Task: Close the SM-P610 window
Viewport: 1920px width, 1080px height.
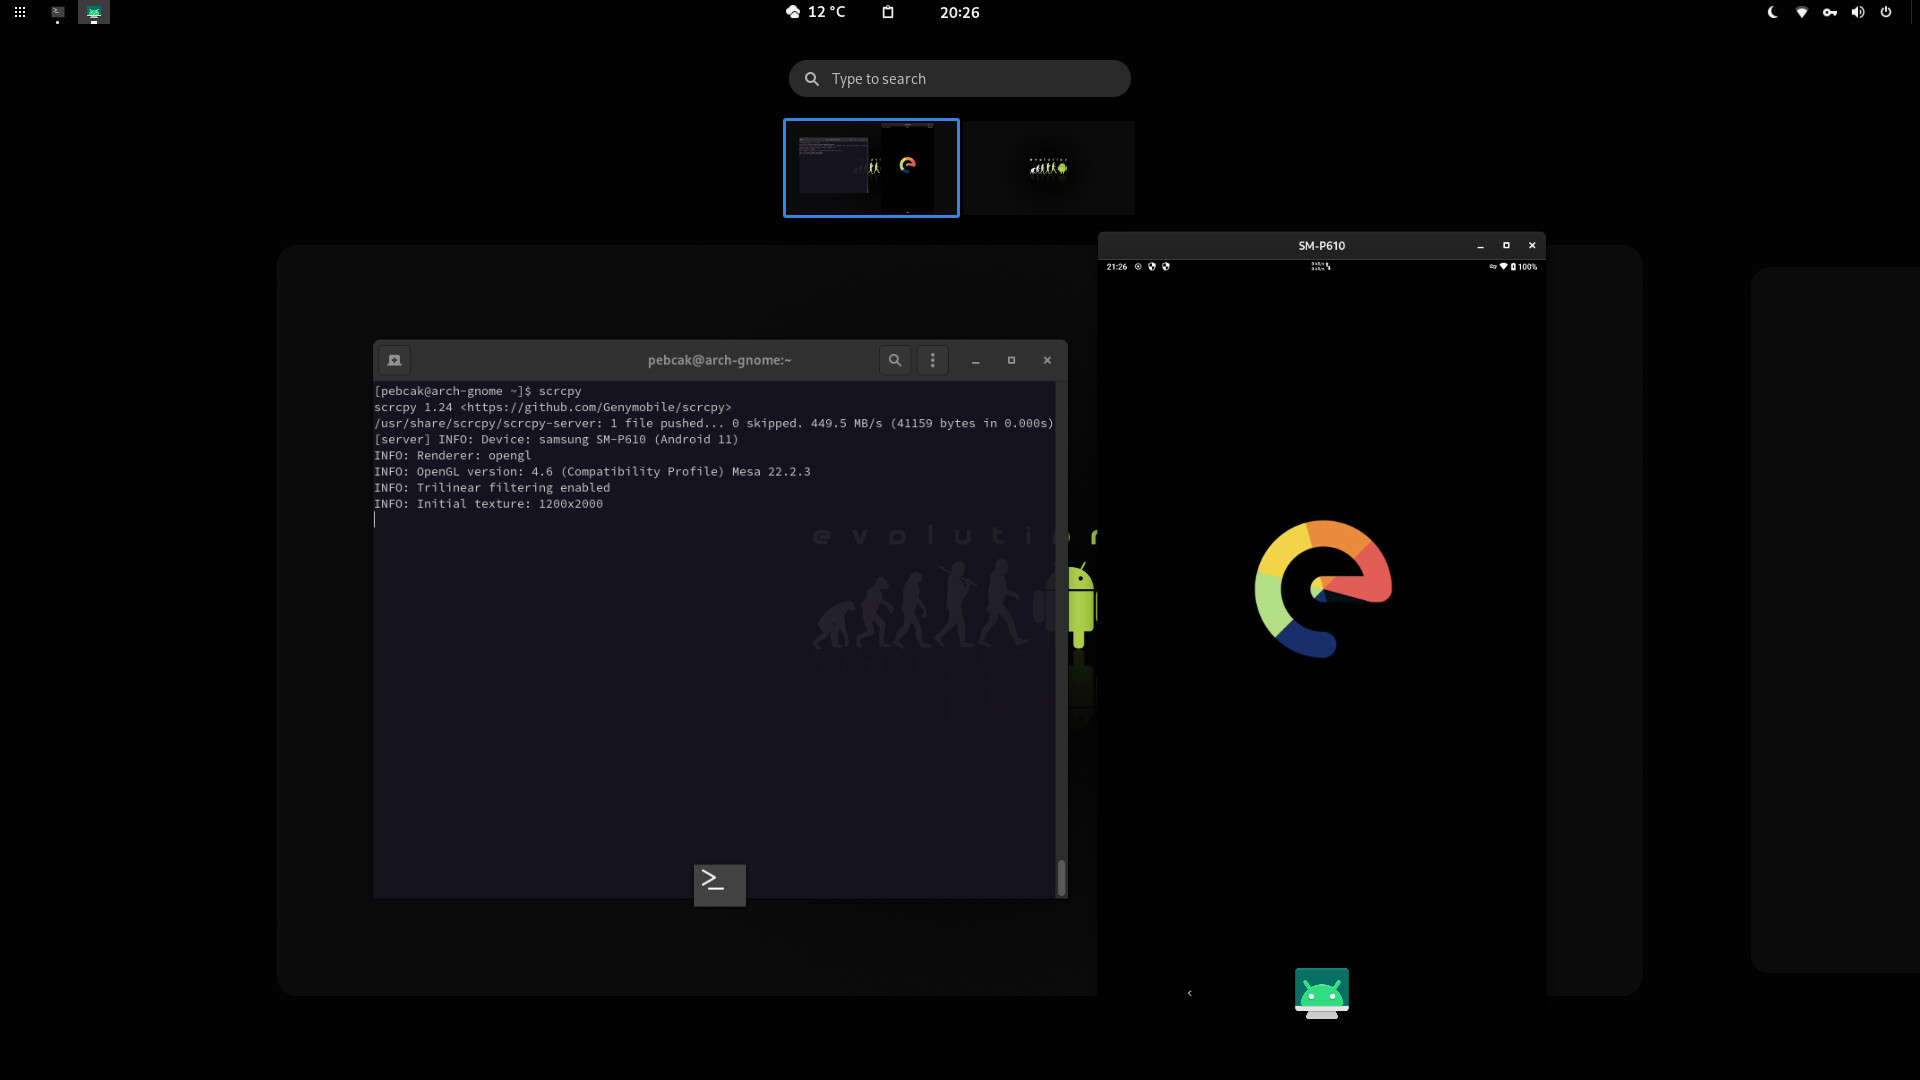Action: tap(1532, 246)
